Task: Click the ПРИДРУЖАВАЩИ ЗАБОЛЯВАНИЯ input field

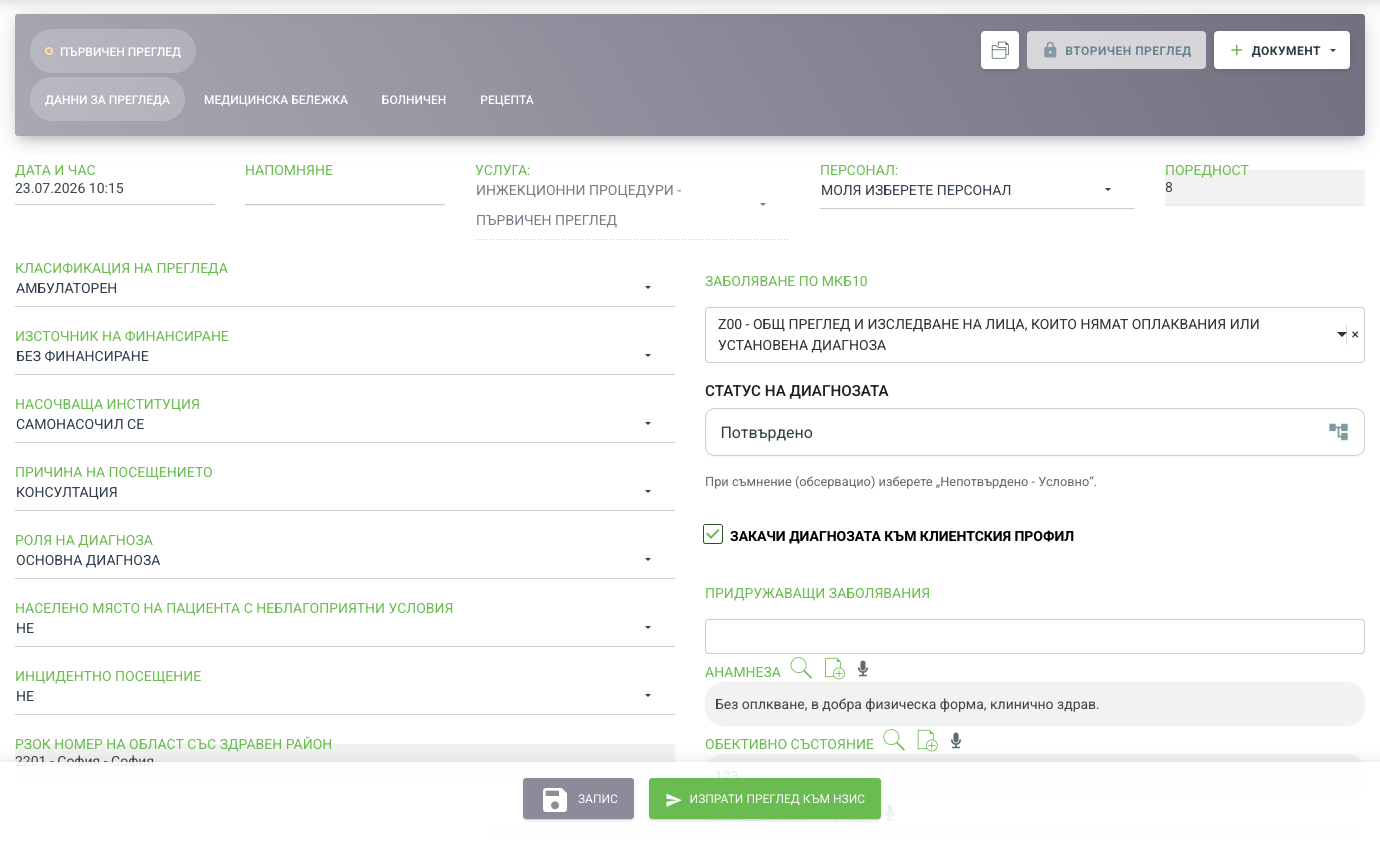Action: [1035, 636]
